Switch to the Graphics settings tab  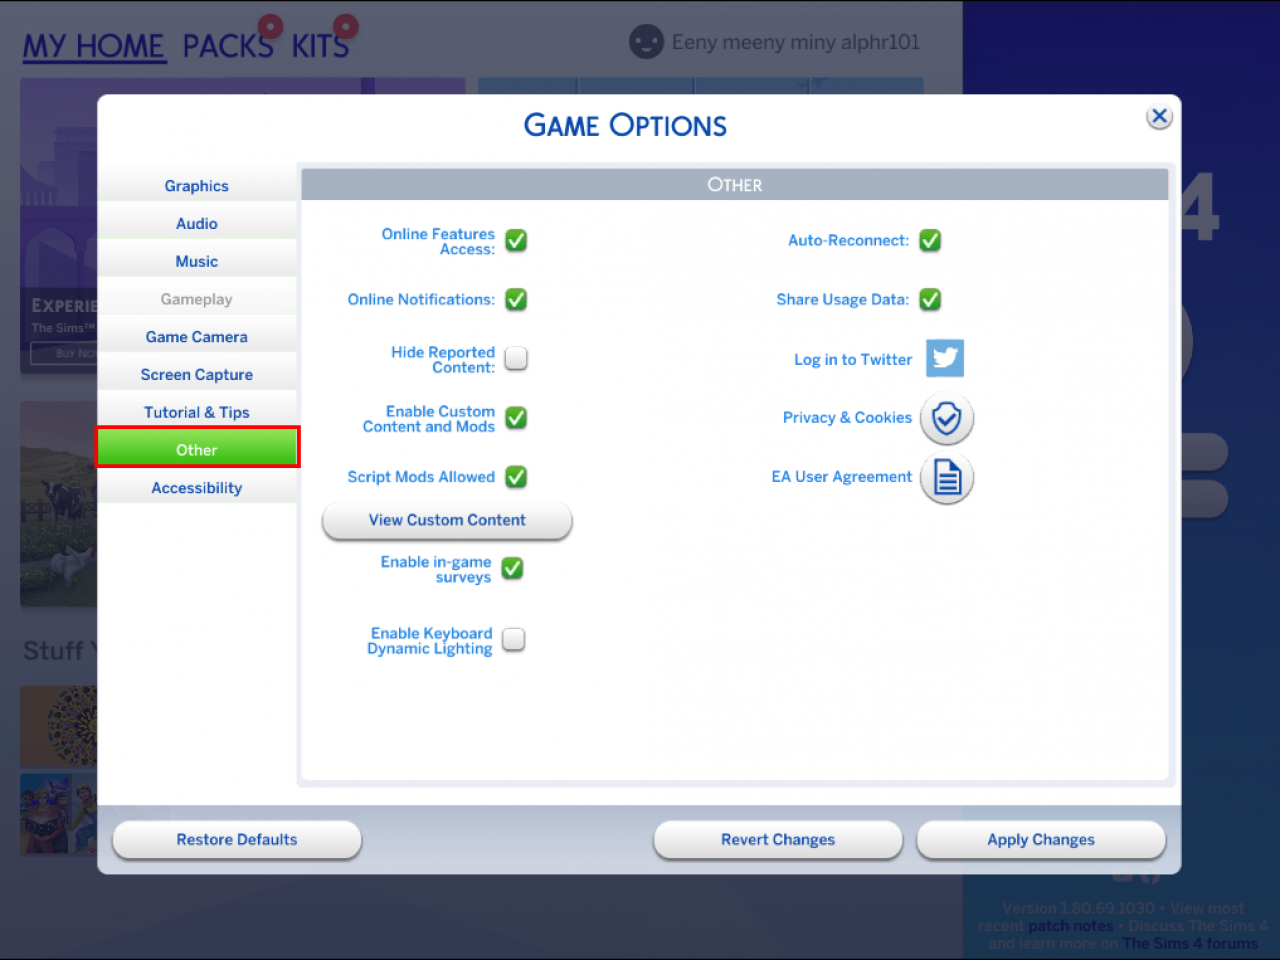coord(196,185)
